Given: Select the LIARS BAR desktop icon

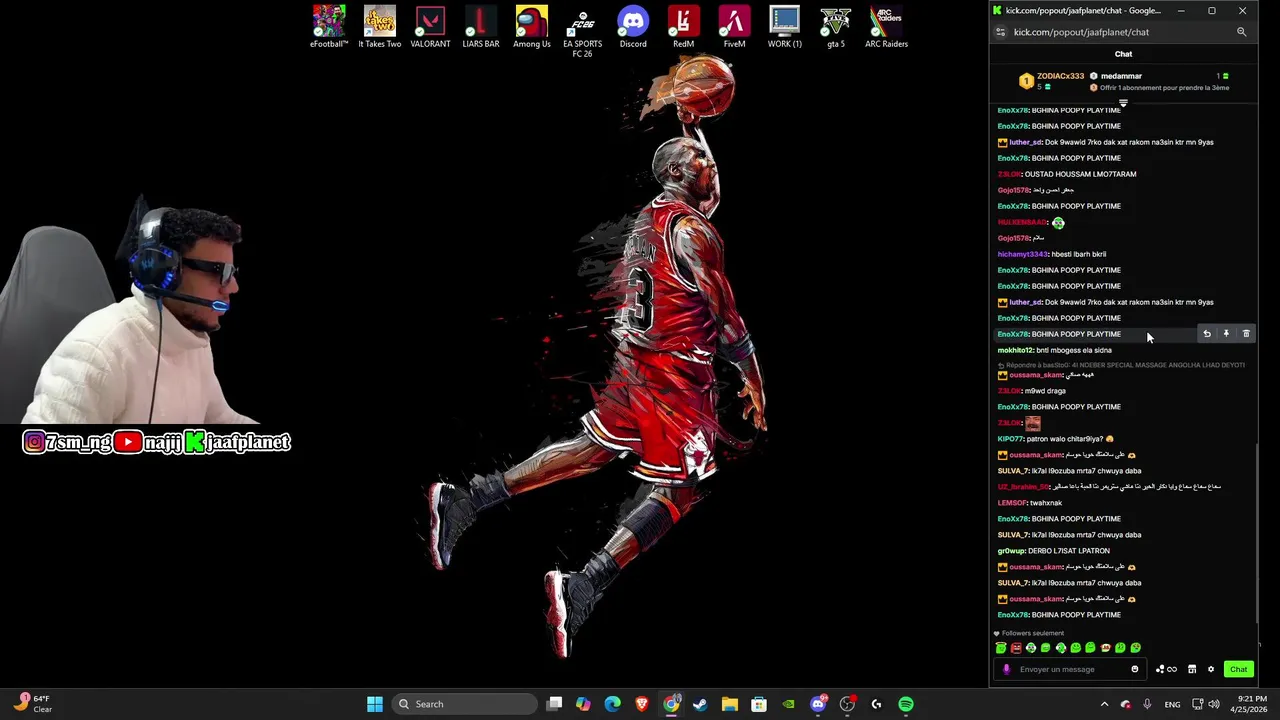Looking at the screenshot, I should [480, 27].
